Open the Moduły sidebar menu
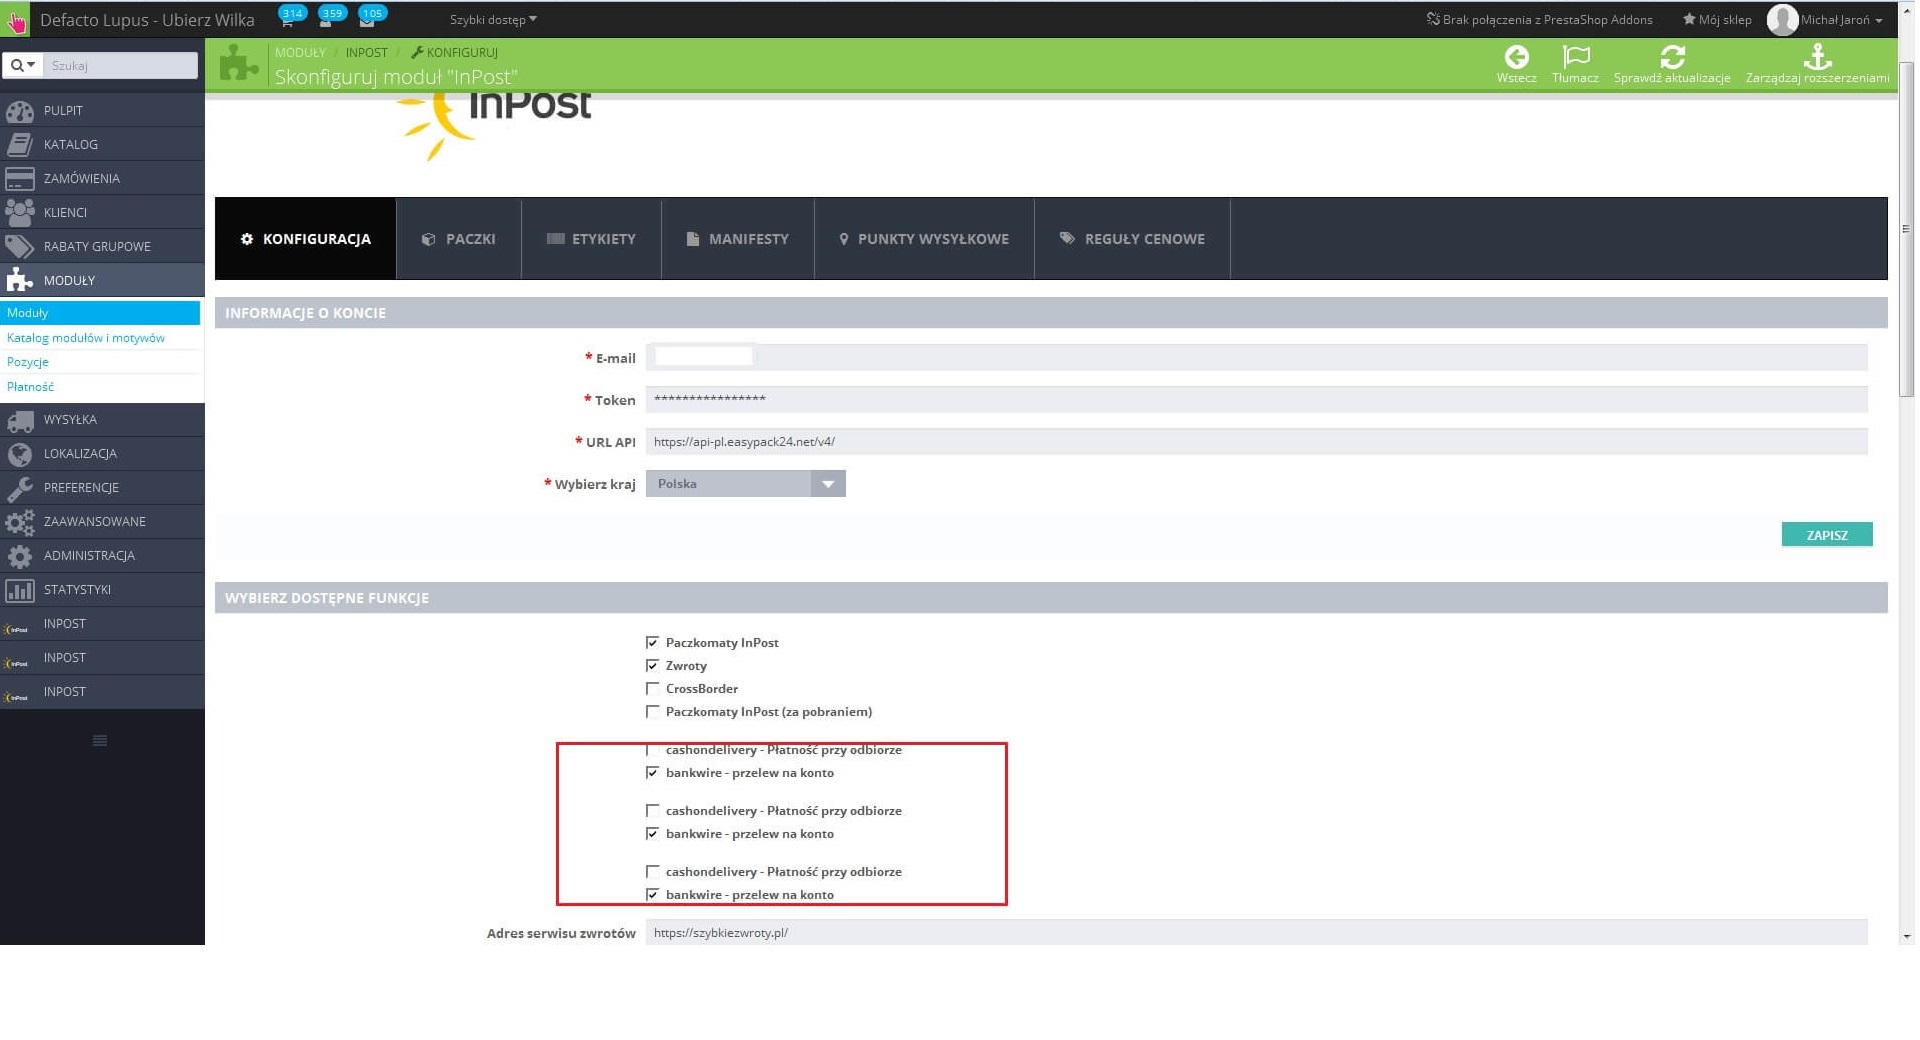The image size is (1920, 1040). 102,281
